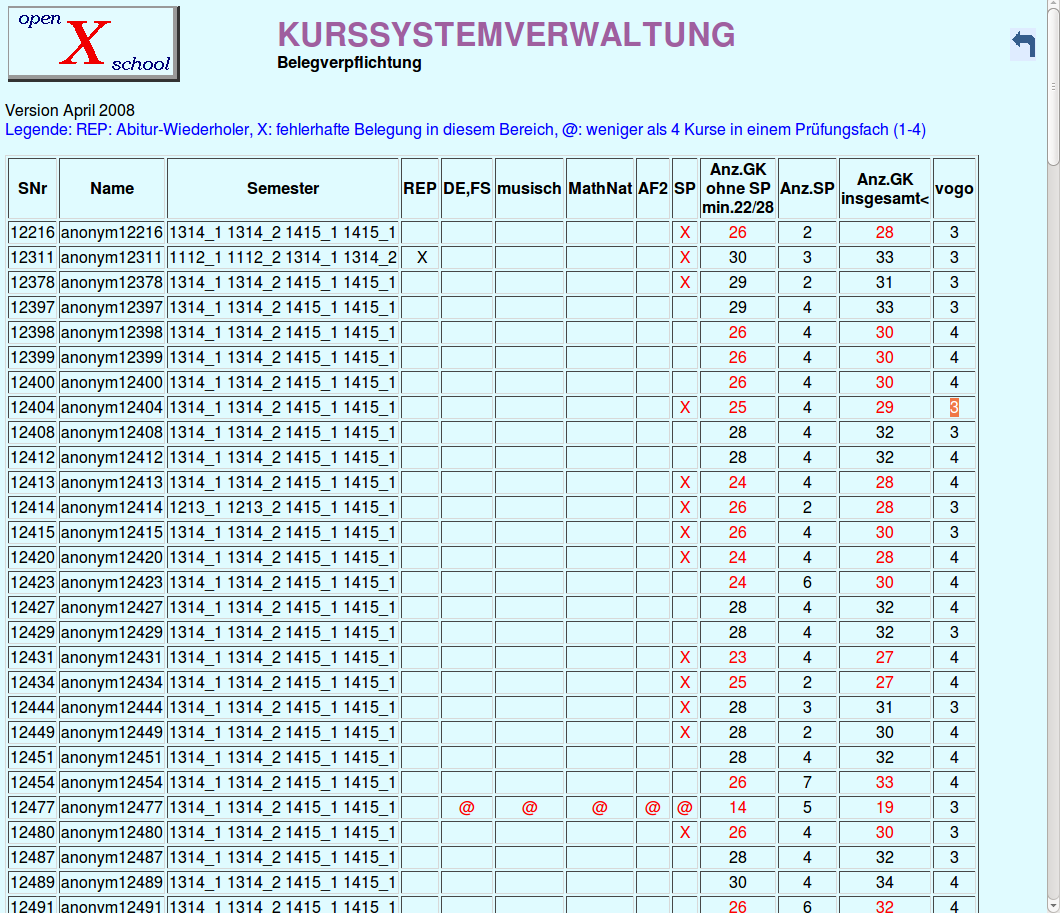1060x913 pixels.
Task: Click the Name column header
Action: coord(112,189)
